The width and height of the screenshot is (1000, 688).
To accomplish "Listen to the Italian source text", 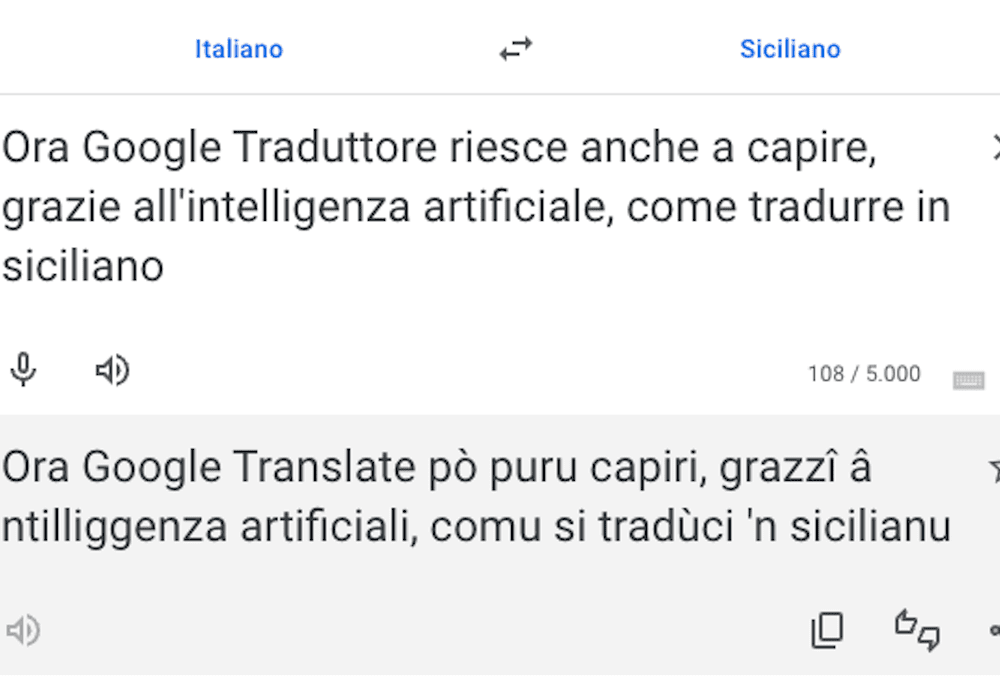I will click(x=112, y=370).
